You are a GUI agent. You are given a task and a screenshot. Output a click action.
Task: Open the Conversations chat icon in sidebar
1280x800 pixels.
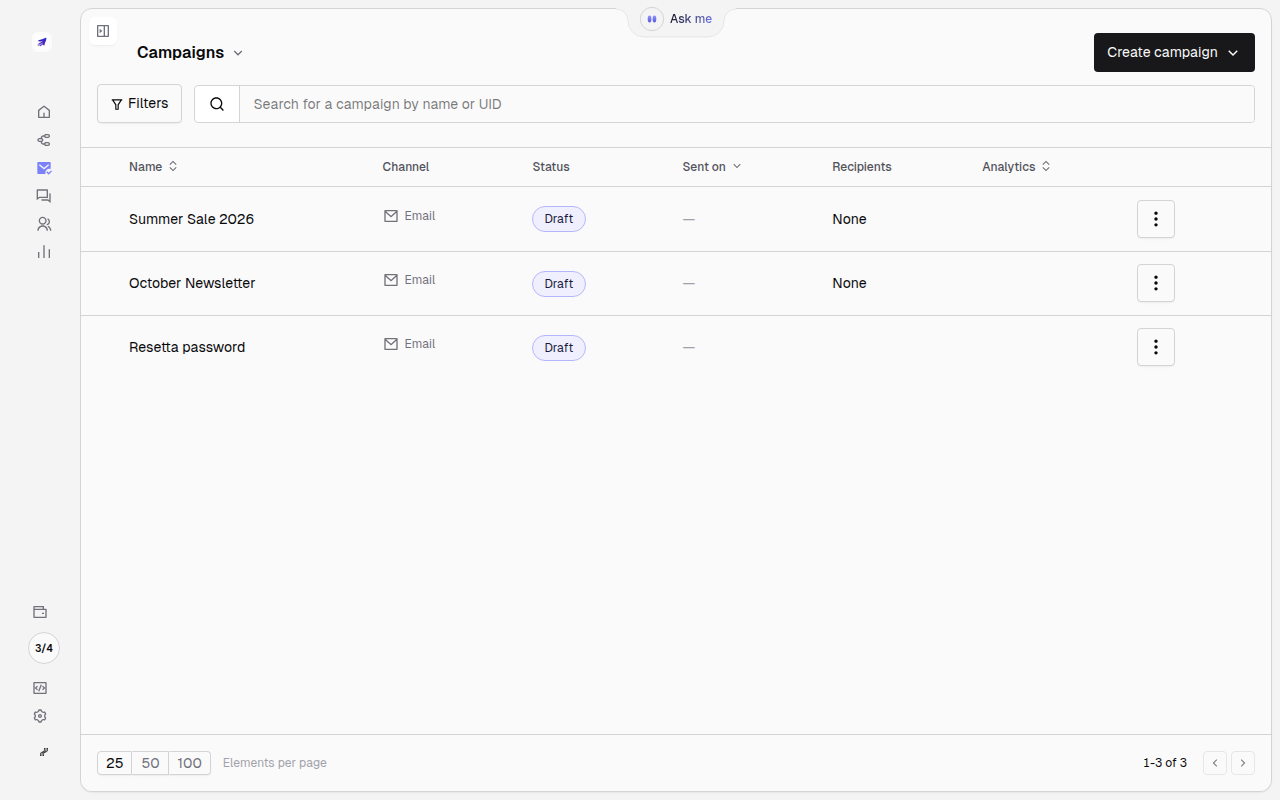[x=43, y=196]
